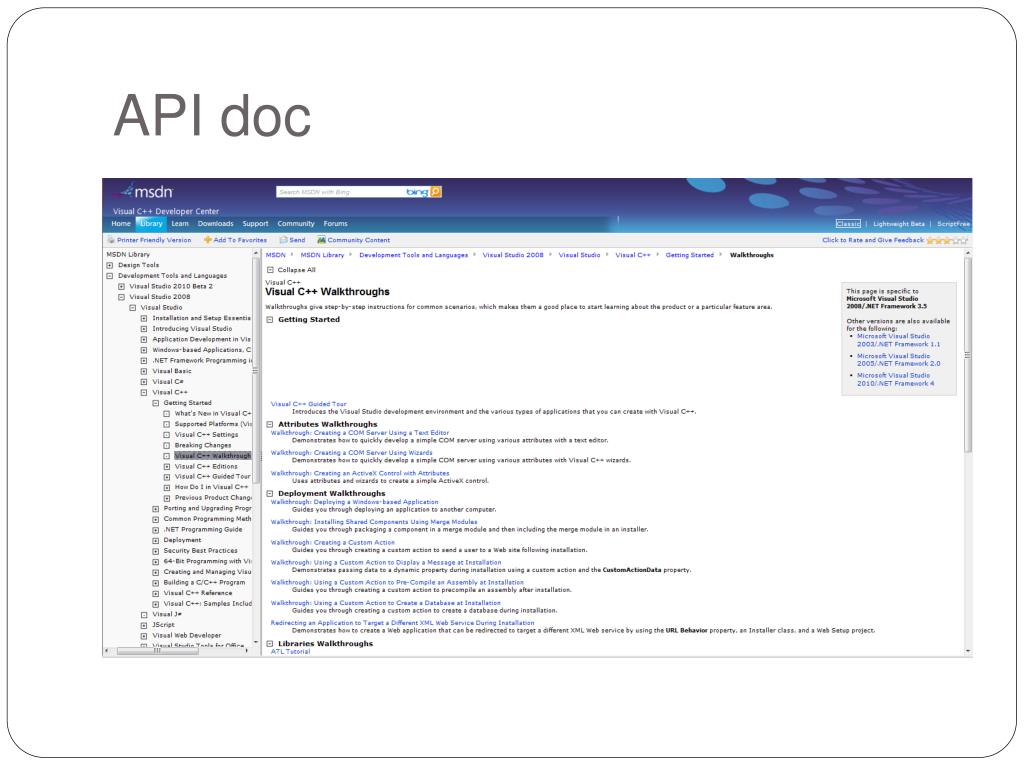This screenshot has width=1024, height=768.
Task: Select Visual C++ Editions tree item
Action: pos(206,466)
